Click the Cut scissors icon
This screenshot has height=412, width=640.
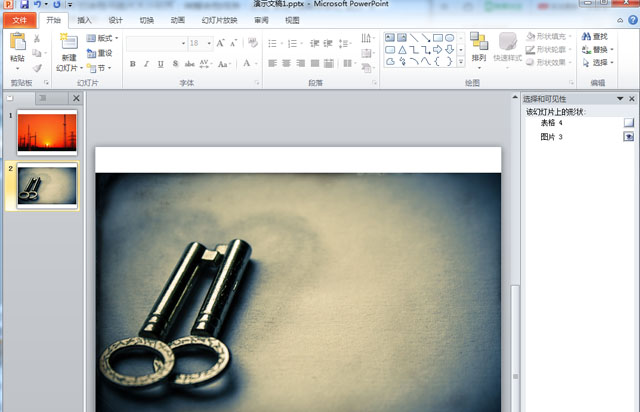pyautogui.click(x=37, y=39)
